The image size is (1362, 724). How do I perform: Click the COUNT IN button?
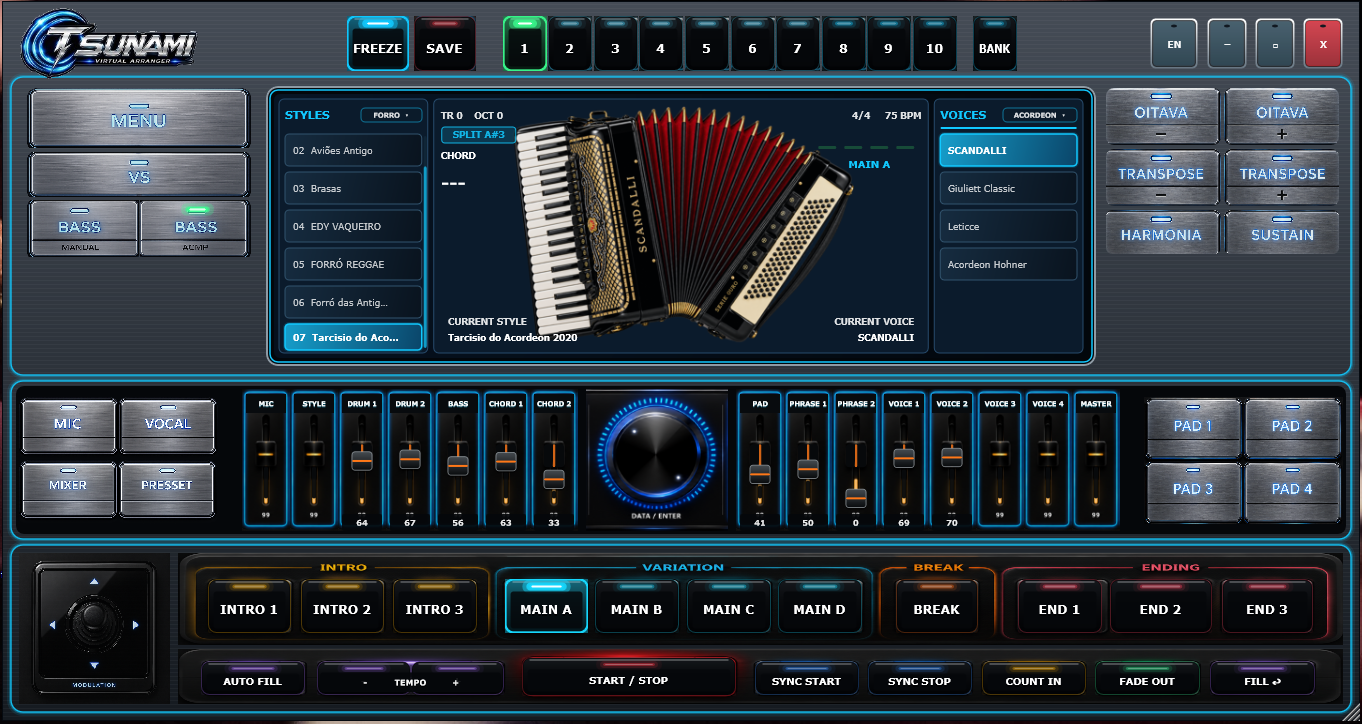1034,680
